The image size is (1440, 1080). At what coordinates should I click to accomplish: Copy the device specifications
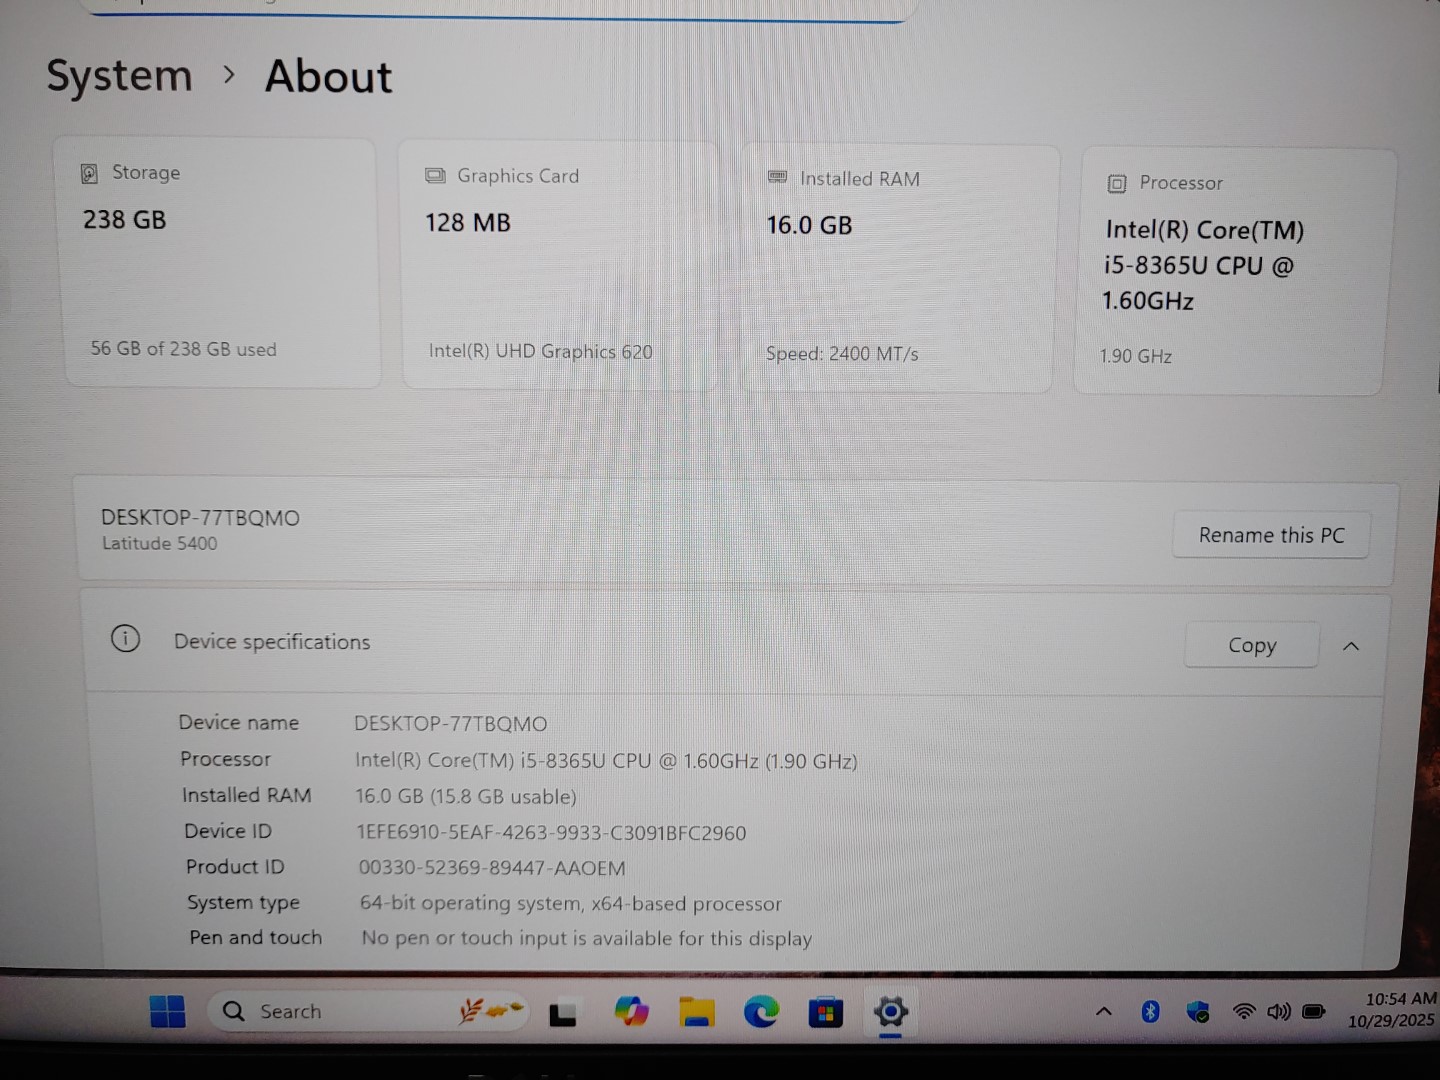[1252, 645]
